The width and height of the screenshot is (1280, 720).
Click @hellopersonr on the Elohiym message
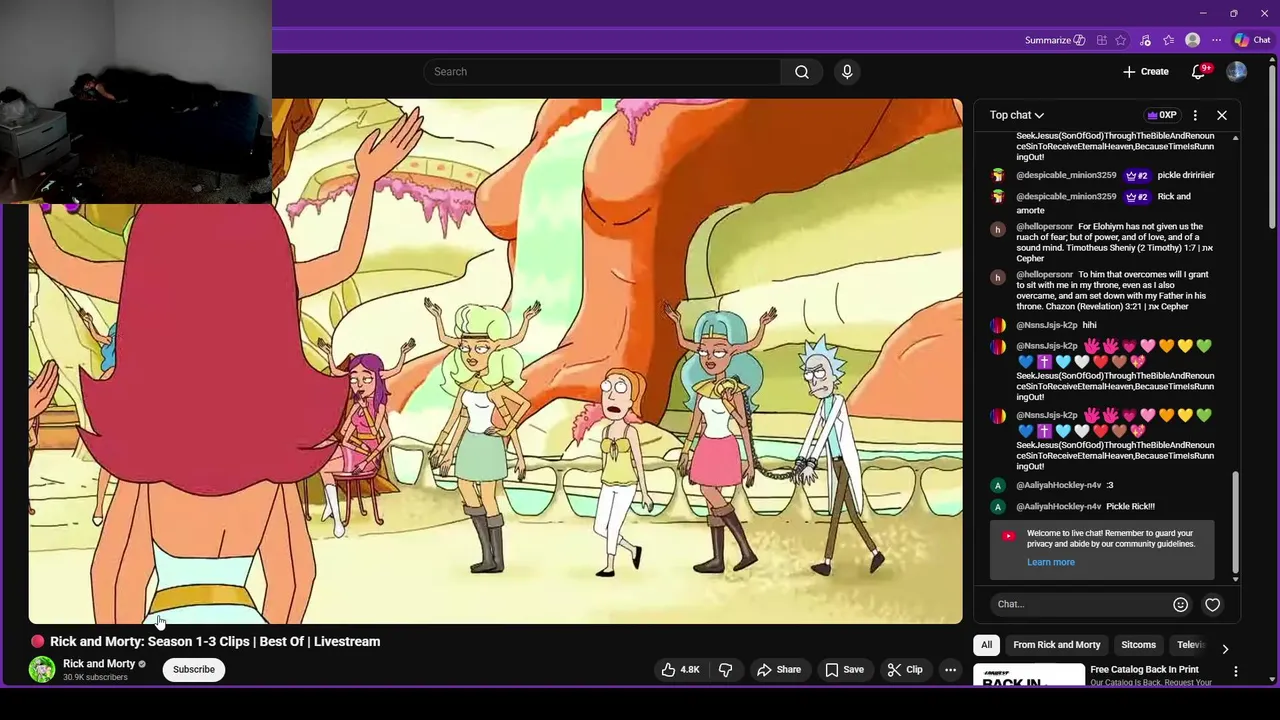[1045, 227]
